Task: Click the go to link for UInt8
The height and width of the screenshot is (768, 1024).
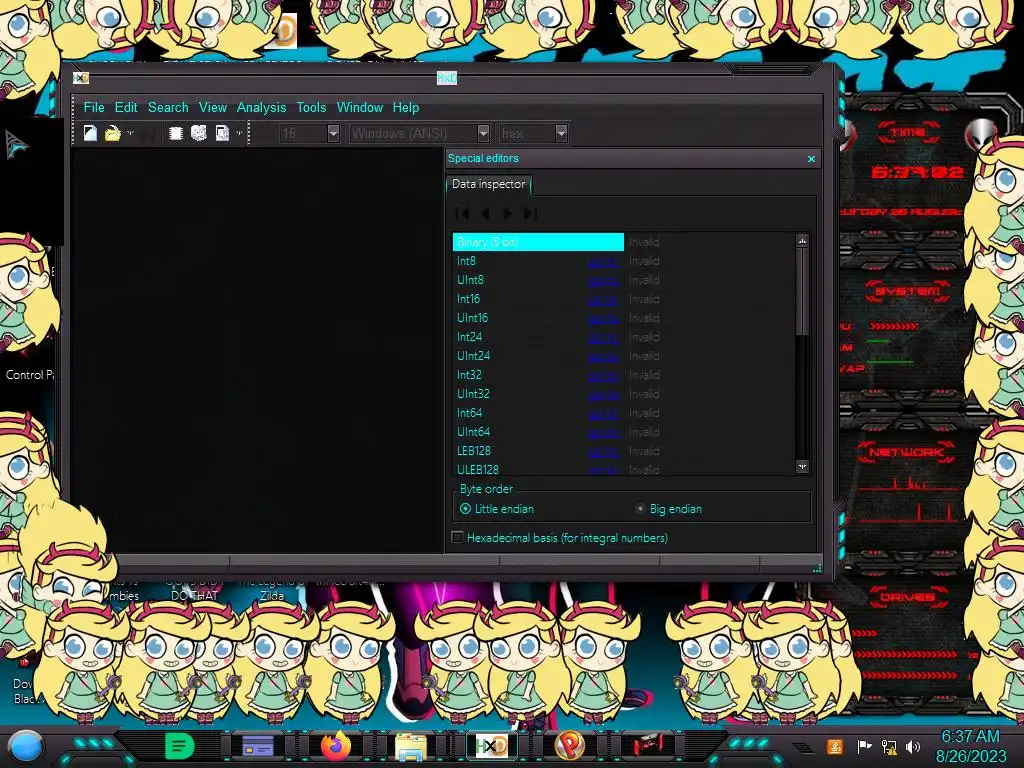Action: [x=603, y=280]
